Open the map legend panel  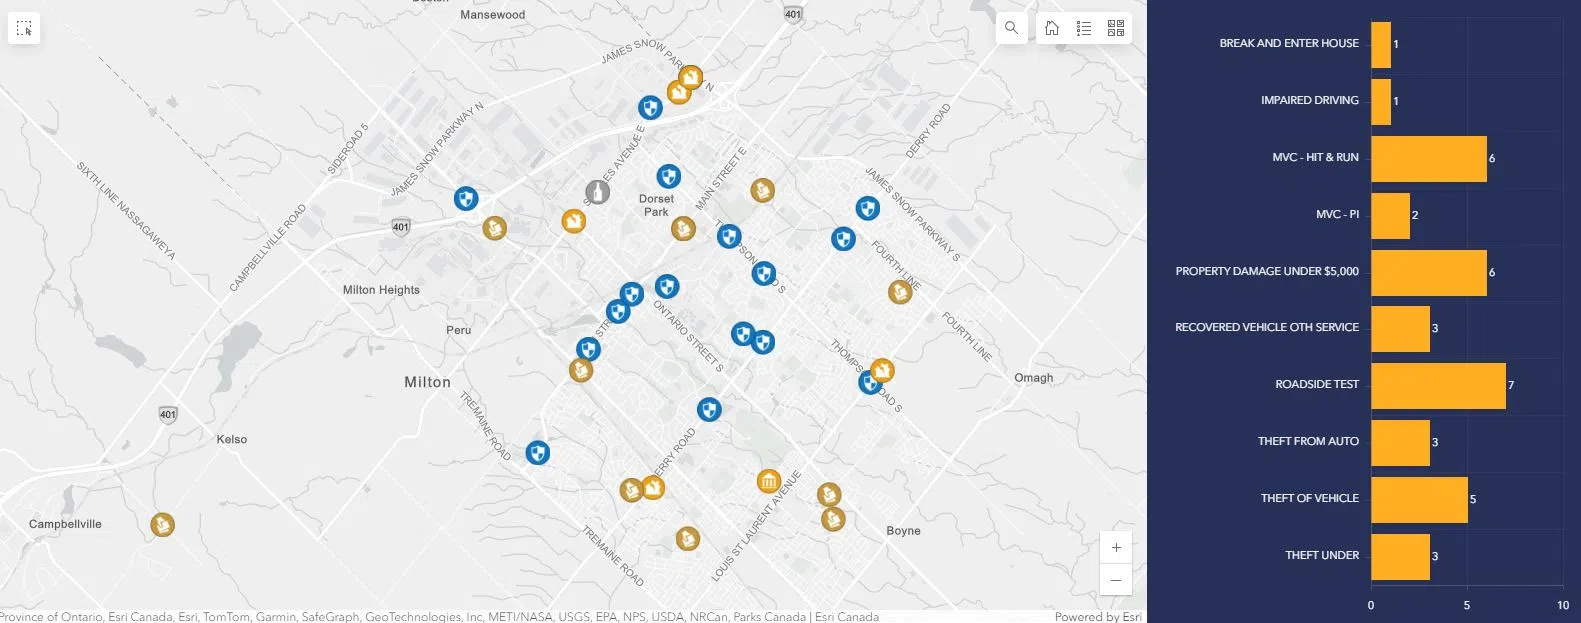(x=1084, y=28)
